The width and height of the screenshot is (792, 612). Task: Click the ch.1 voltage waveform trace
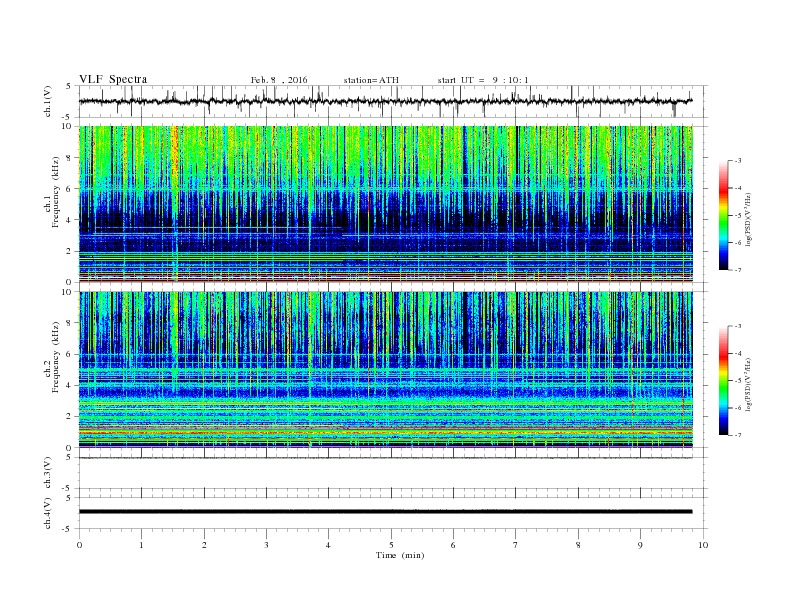pos(386,101)
